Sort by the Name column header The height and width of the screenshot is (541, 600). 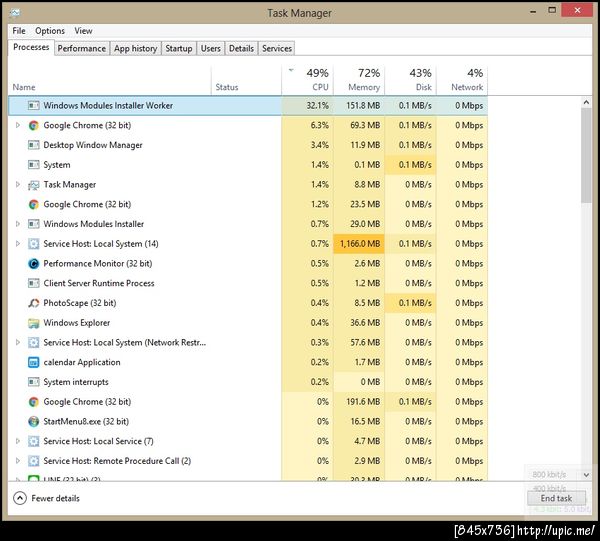coord(109,80)
